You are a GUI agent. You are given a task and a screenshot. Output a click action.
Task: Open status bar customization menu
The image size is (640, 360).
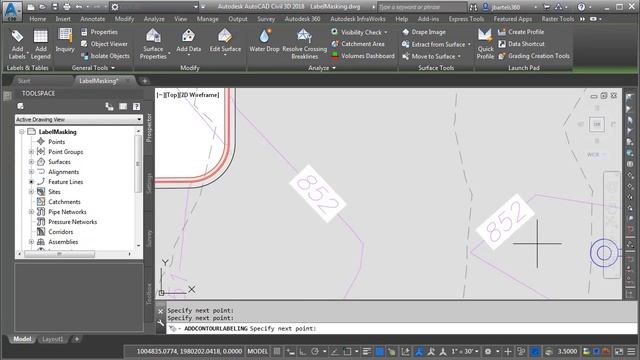(631, 351)
